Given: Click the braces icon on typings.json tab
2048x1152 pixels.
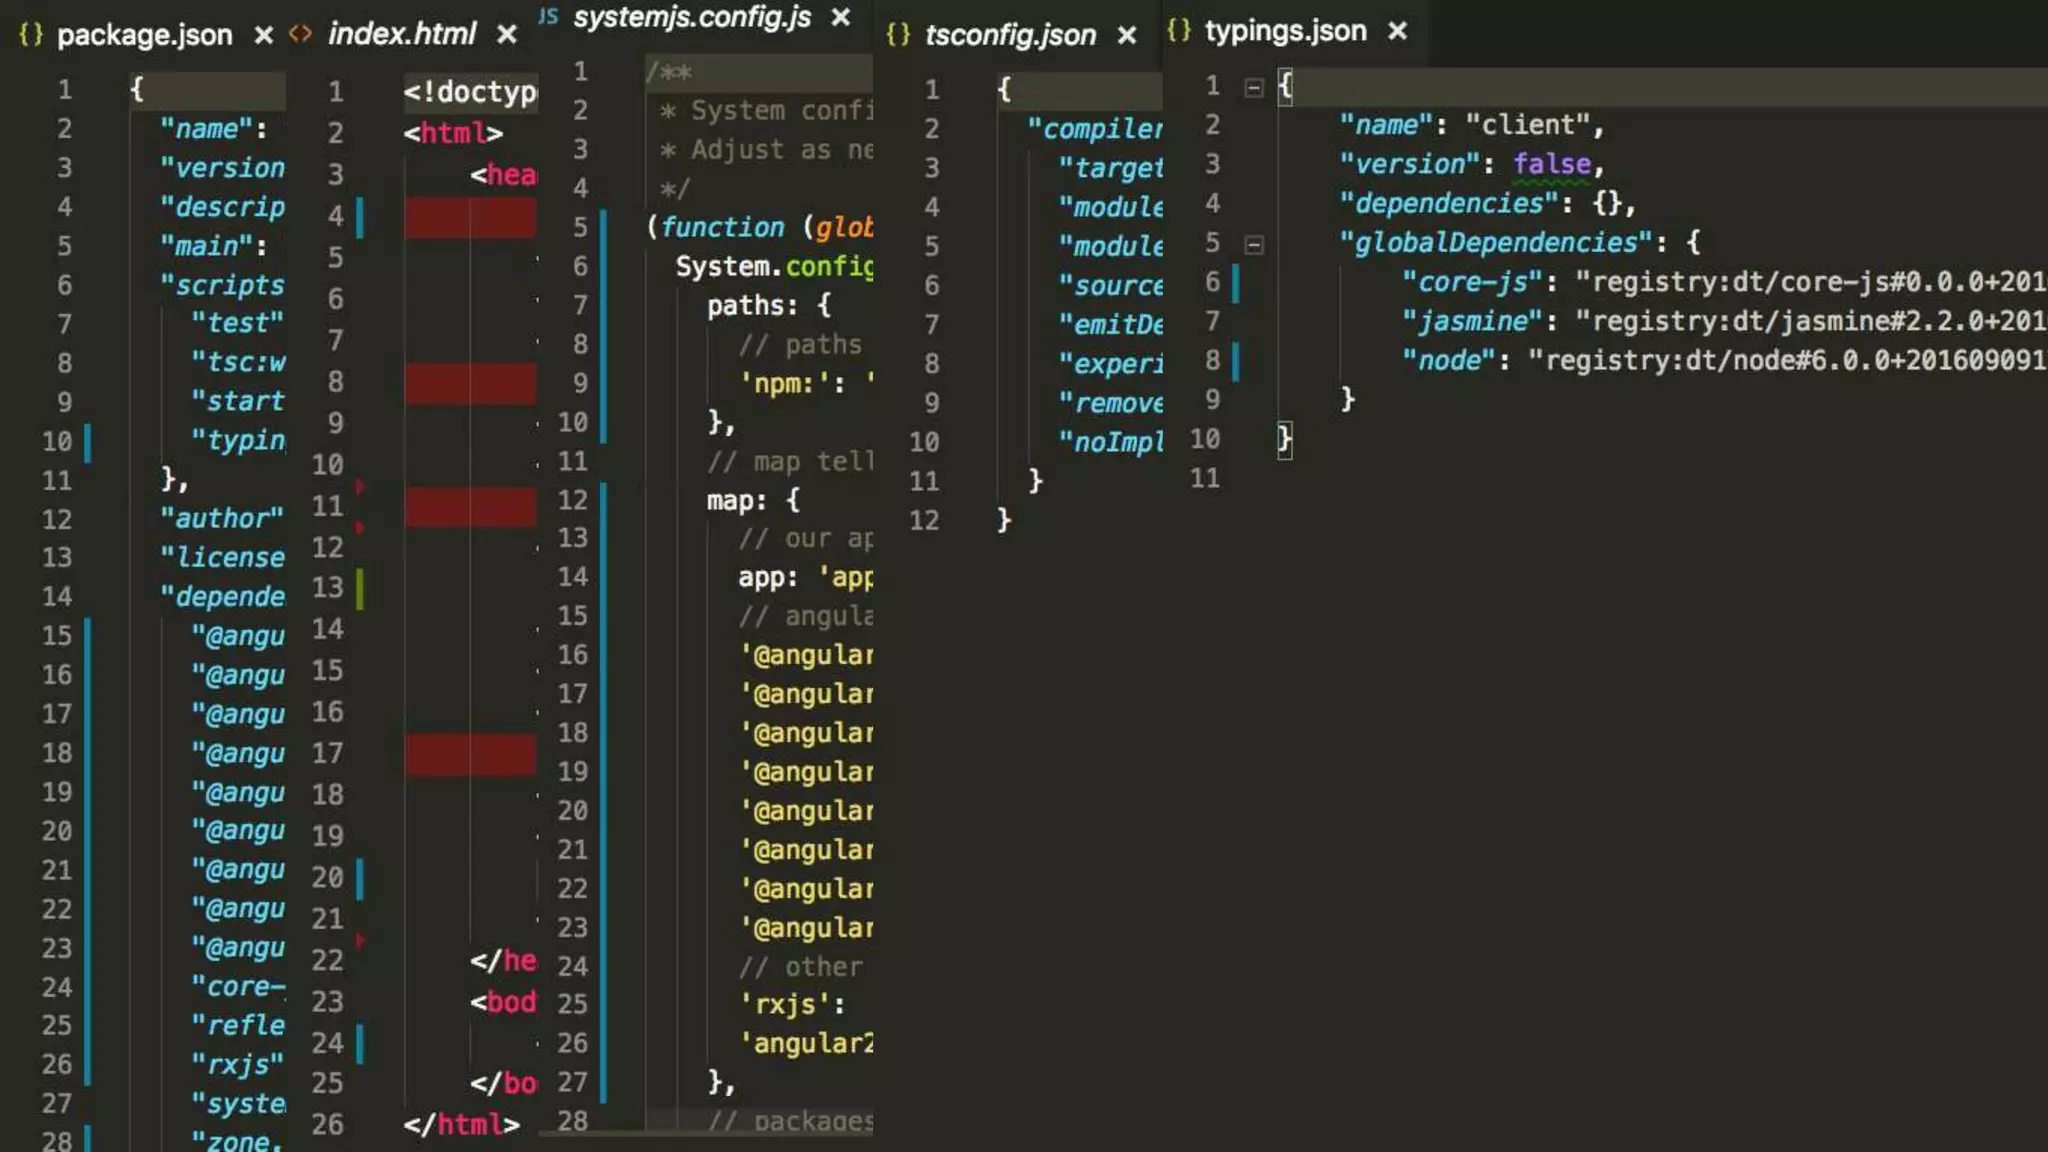Looking at the screenshot, I should (x=1179, y=30).
